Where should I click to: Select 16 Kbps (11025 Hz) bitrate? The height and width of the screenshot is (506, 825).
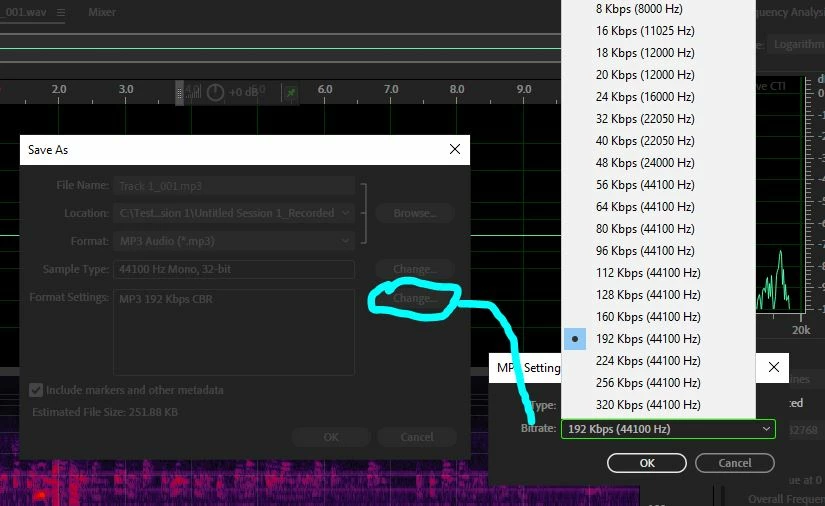659,31
